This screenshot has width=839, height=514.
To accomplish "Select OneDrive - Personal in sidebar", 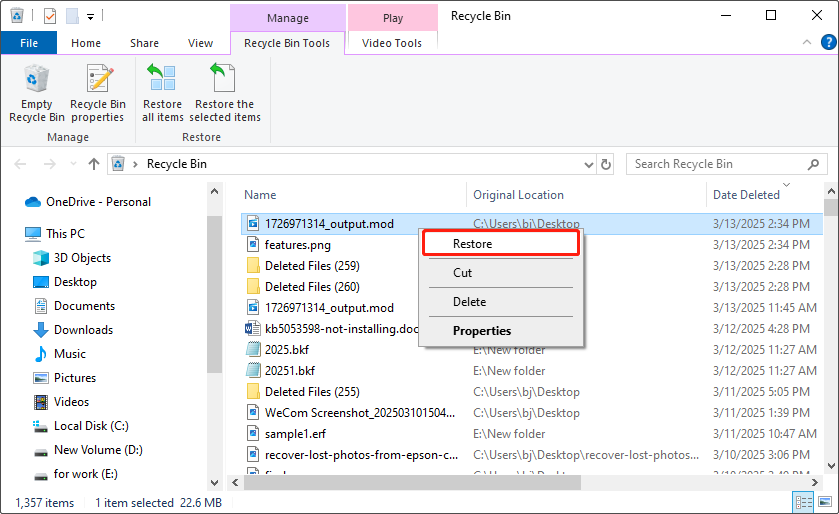I will click(98, 202).
